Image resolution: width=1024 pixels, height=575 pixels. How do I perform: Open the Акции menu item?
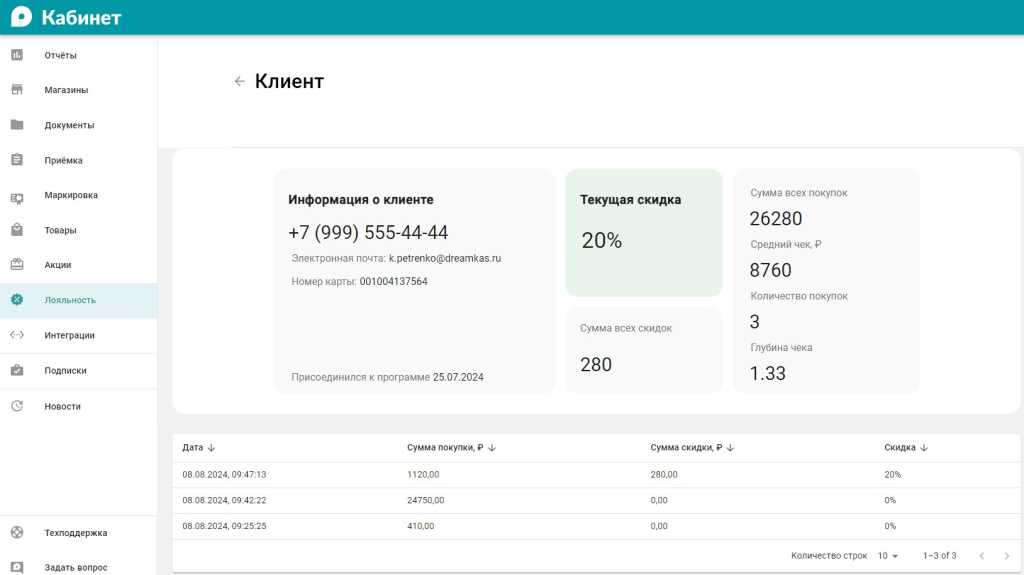[78, 265]
